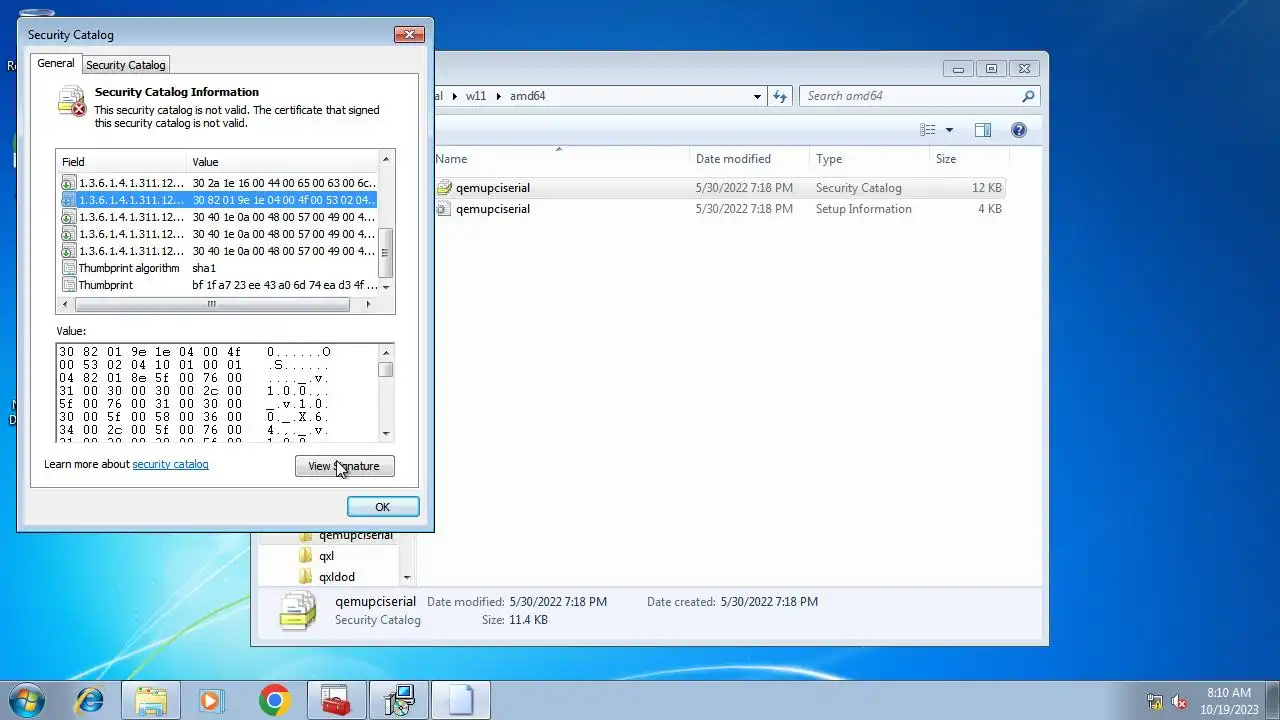Screen dimensions: 1280x720
Task: Click field list scroll up arrow
Action: pos(386,159)
